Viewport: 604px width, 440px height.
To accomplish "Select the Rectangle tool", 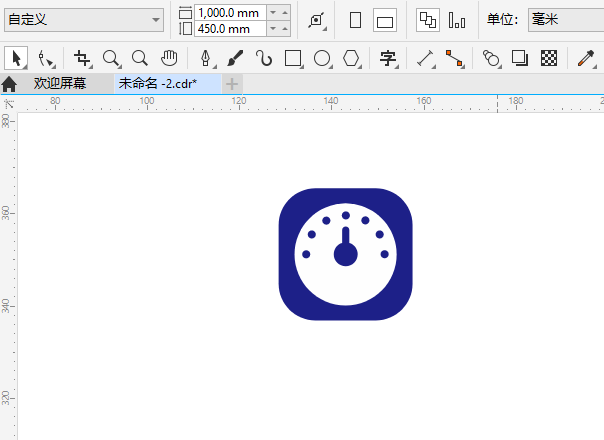I will pos(293,59).
